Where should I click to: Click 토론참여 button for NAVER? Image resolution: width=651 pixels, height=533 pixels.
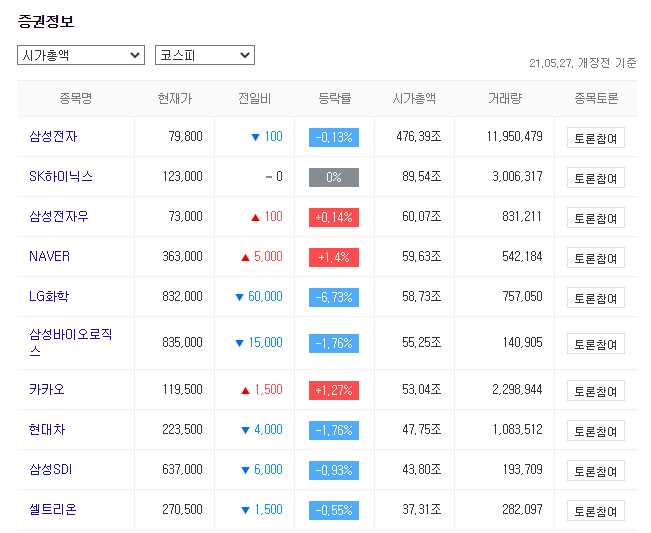pyautogui.click(x=596, y=257)
